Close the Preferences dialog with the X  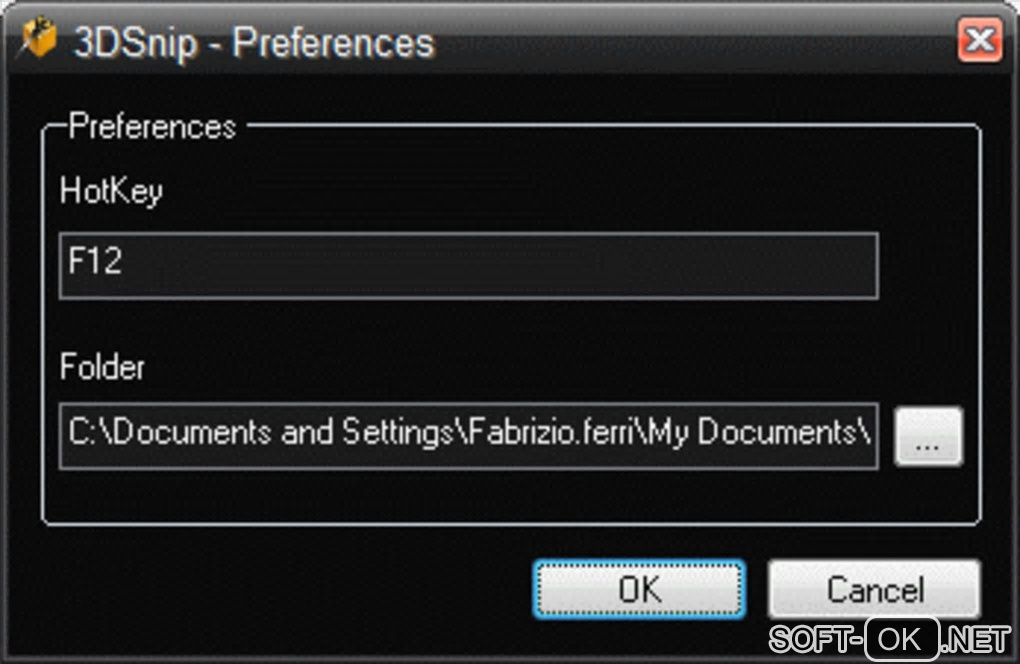coord(980,41)
